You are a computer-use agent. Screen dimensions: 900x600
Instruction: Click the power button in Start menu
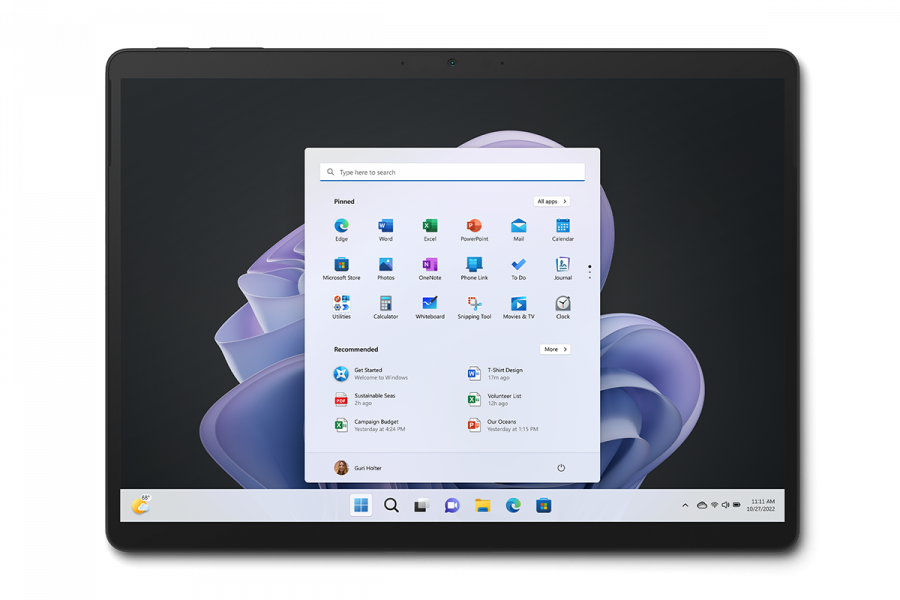click(x=561, y=468)
